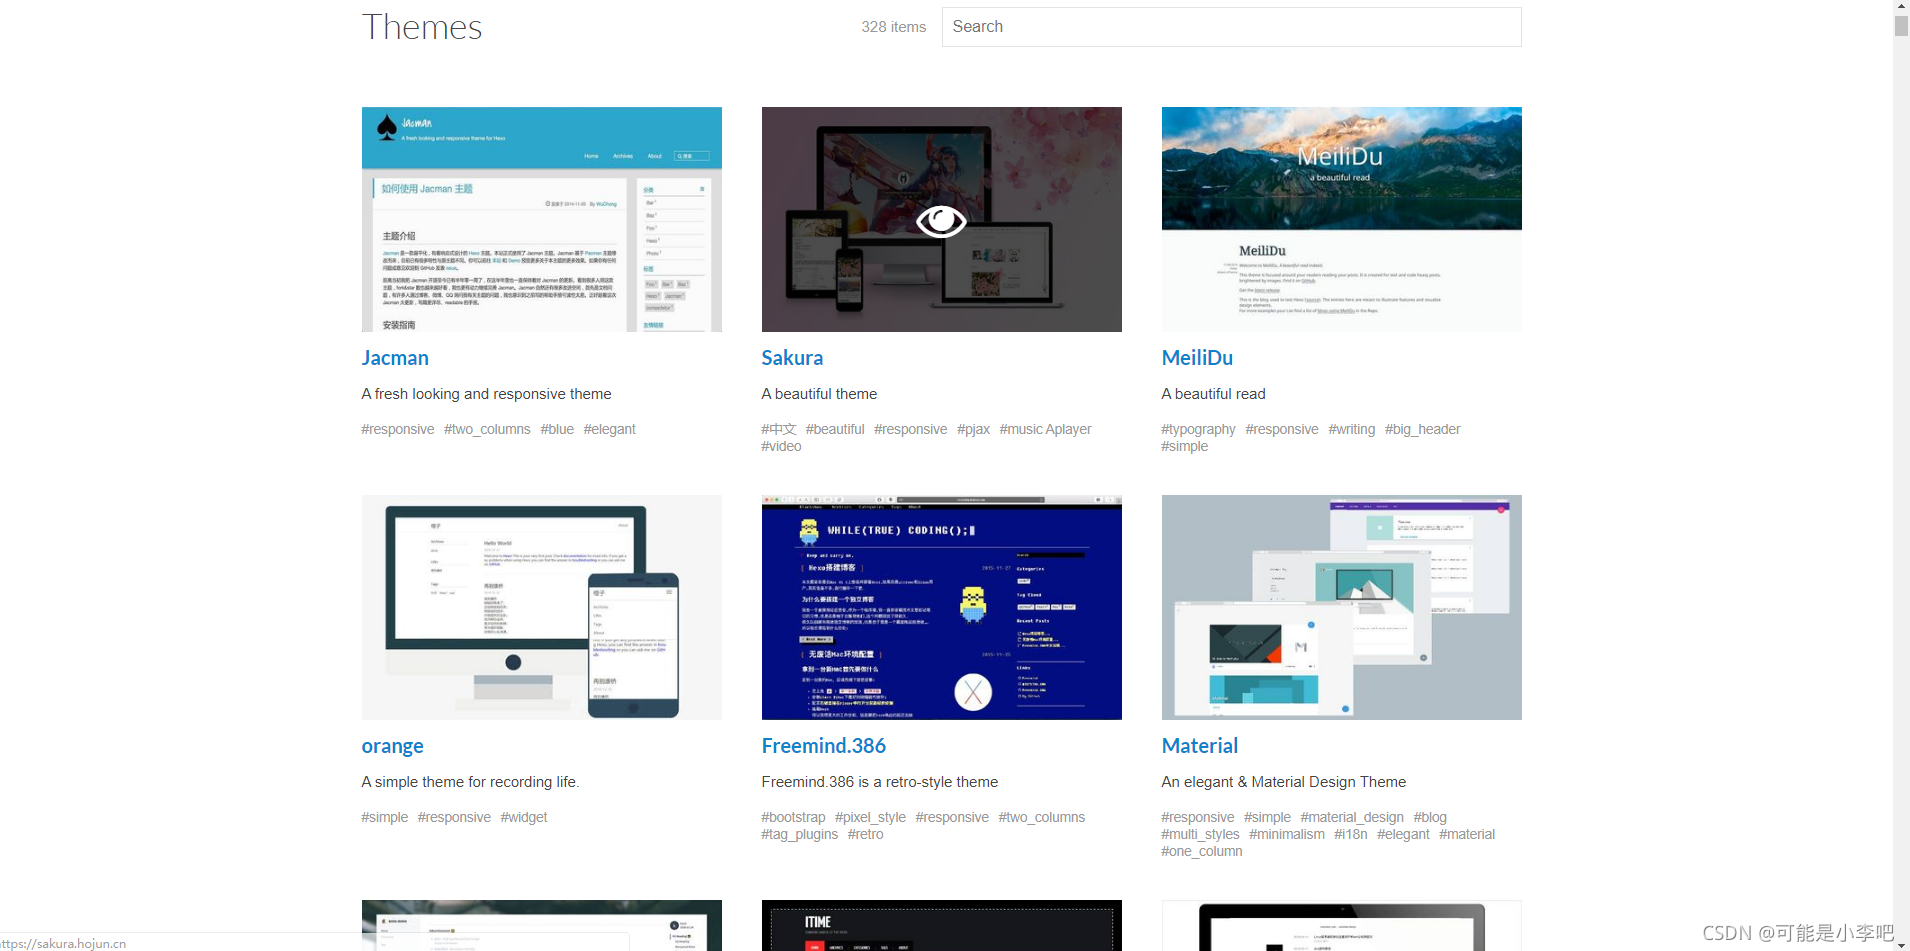Click 'A beautiful read' description
Image resolution: width=1910 pixels, height=951 pixels.
tap(1213, 394)
